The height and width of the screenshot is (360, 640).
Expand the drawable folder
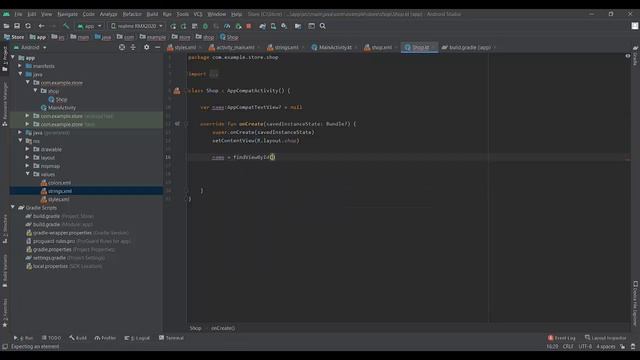tap(27, 149)
